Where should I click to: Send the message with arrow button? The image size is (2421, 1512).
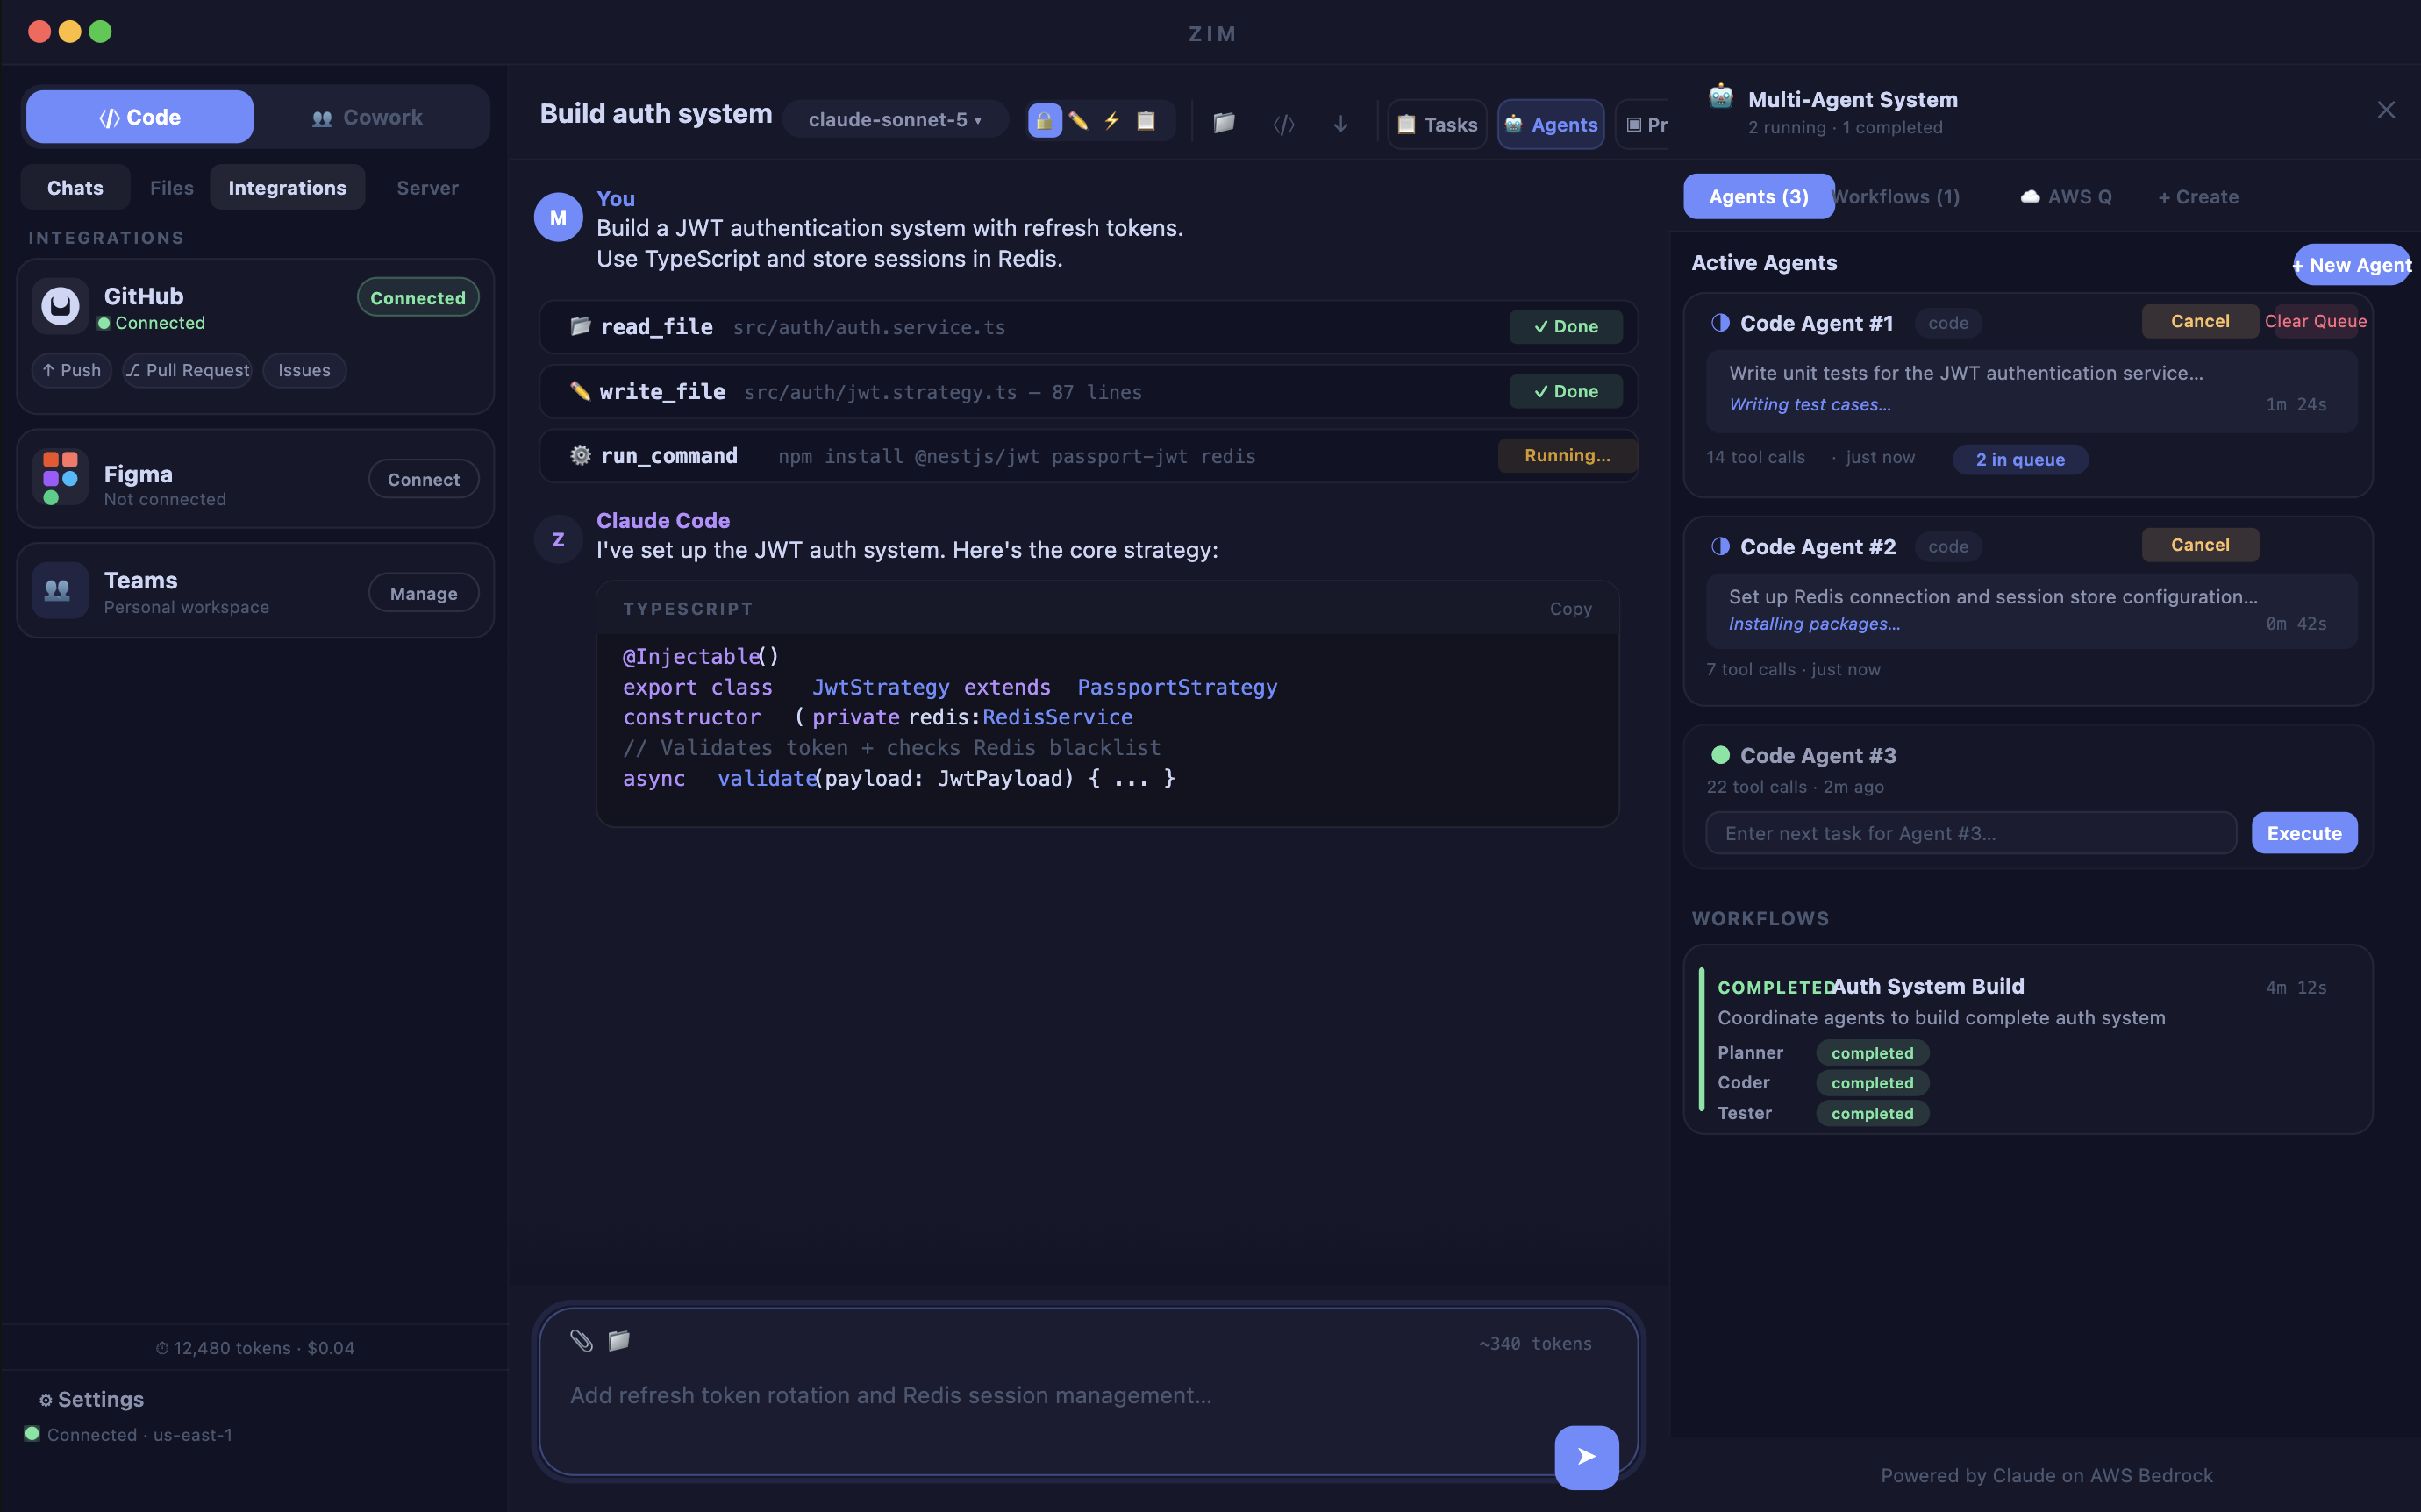pos(1586,1457)
